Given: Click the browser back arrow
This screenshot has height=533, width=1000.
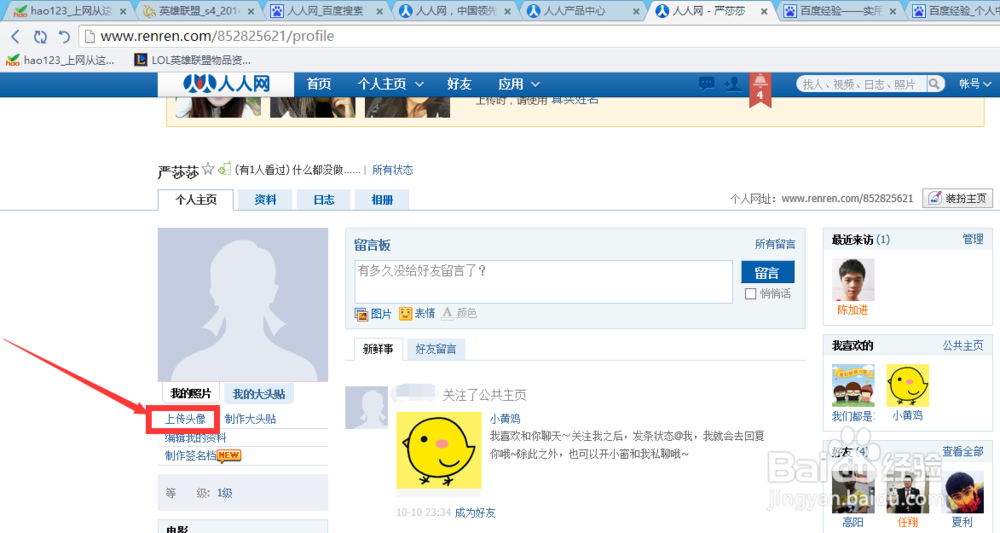Looking at the screenshot, I should point(15,36).
